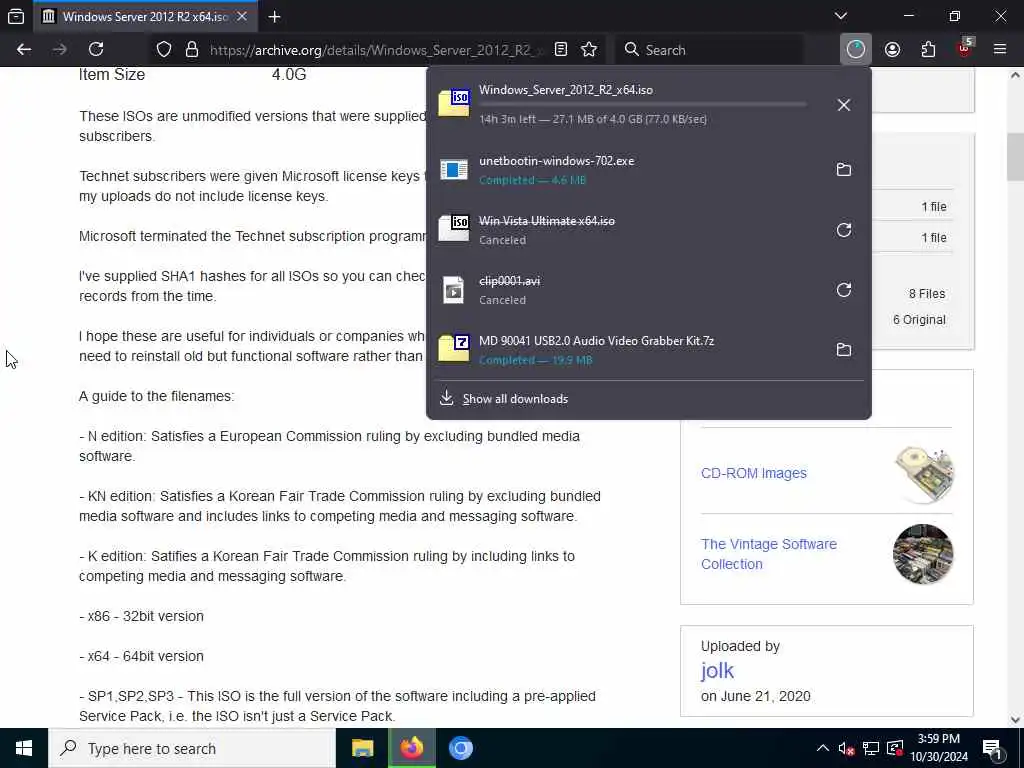Click the '8 Files' count
The image size is (1024, 768).
pos(927,293)
